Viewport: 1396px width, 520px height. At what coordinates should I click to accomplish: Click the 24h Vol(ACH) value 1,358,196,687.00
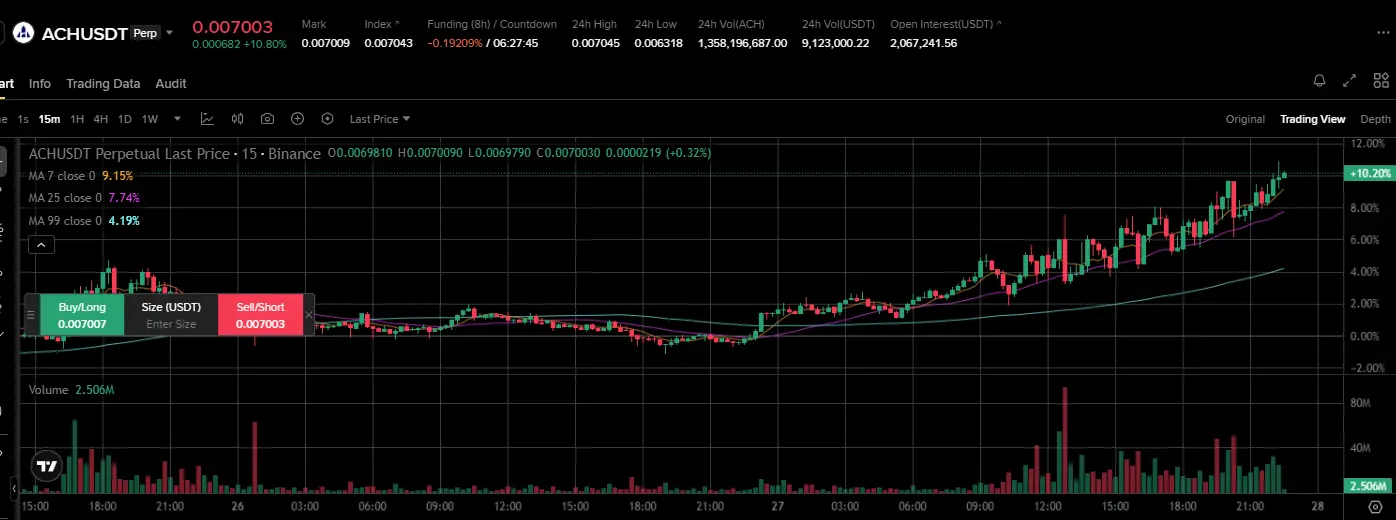click(x=743, y=43)
